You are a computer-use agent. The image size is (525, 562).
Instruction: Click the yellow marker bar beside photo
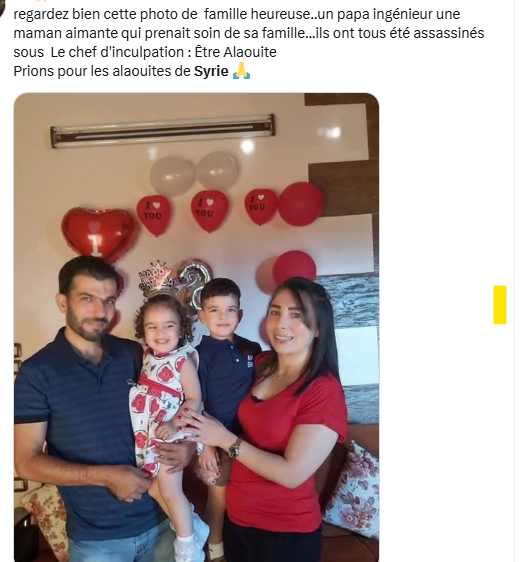coord(500,305)
